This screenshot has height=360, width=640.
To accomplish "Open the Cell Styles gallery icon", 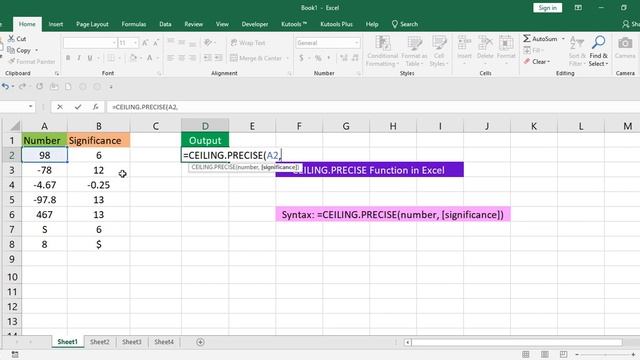I will (x=439, y=43).
